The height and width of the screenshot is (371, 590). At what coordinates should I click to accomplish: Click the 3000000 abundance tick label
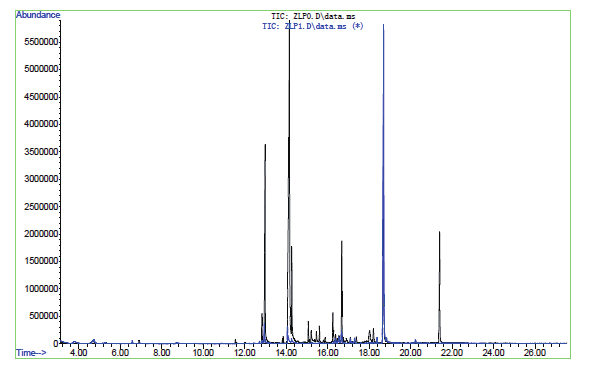pos(41,179)
